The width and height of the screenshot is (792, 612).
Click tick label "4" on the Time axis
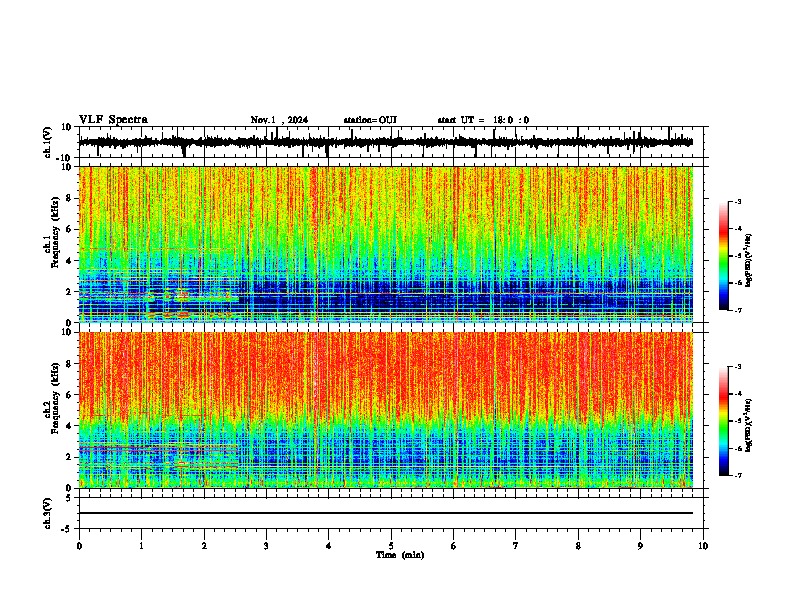[x=329, y=546]
